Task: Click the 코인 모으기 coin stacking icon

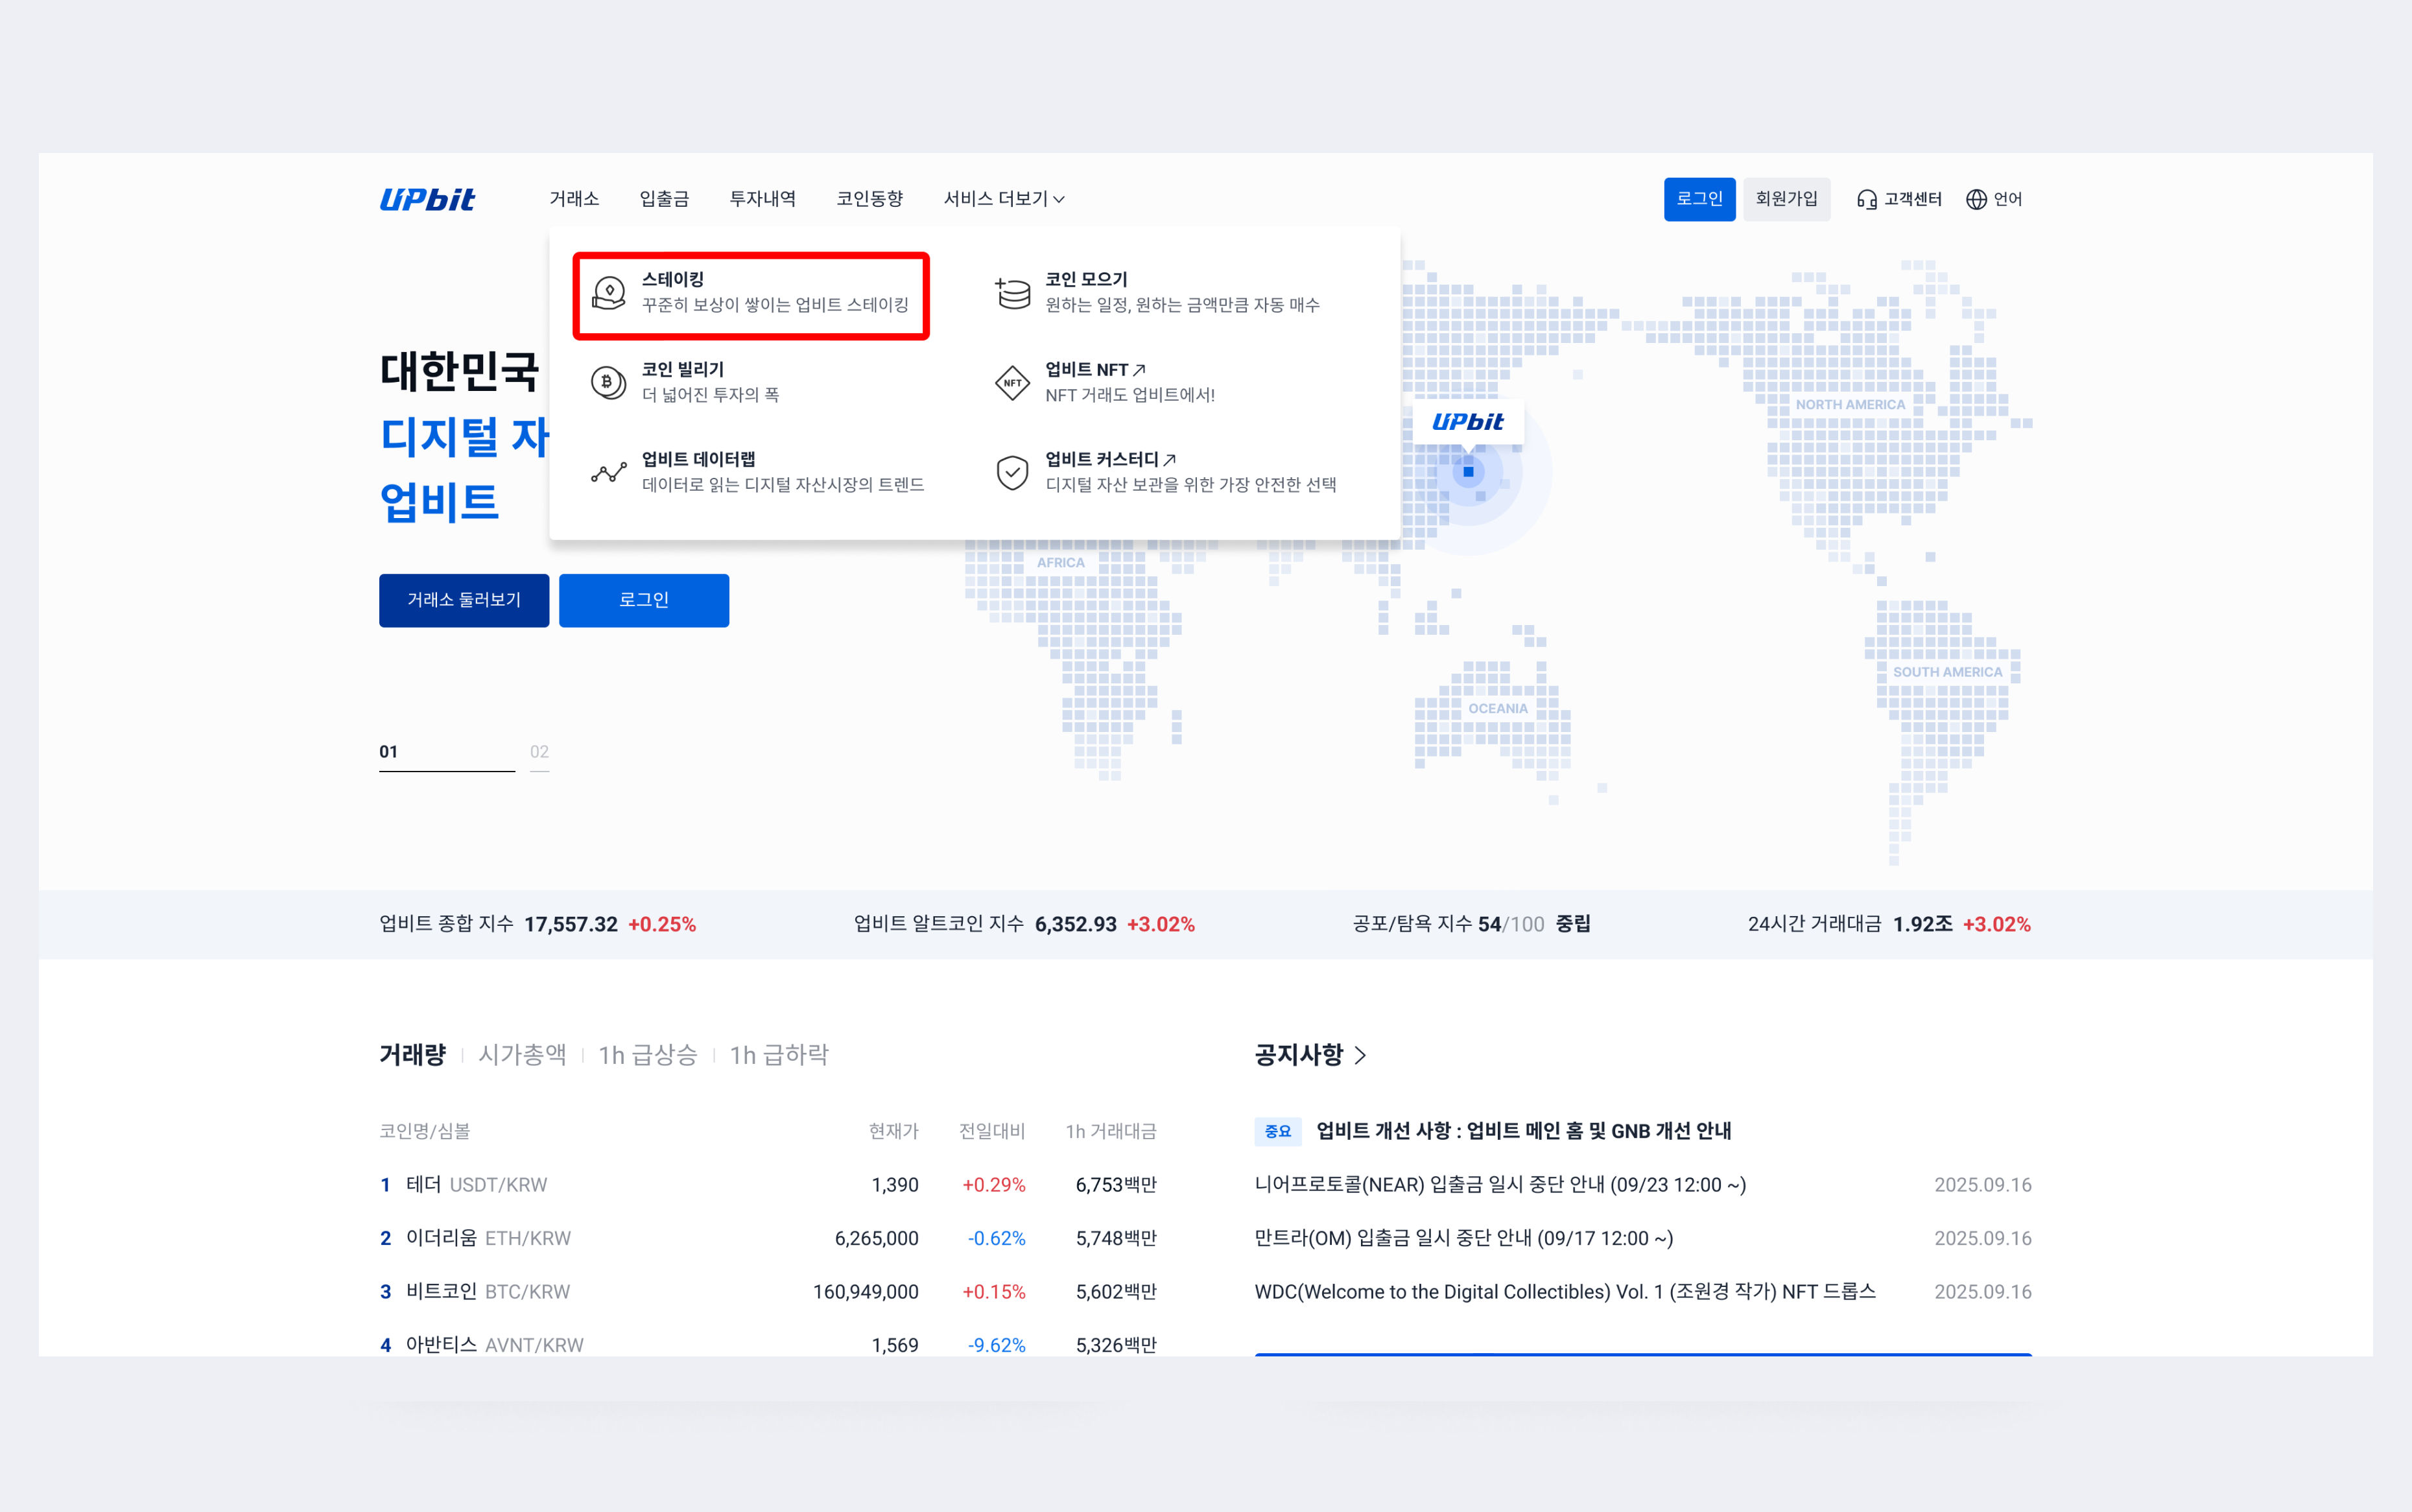Action: [x=1012, y=293]
